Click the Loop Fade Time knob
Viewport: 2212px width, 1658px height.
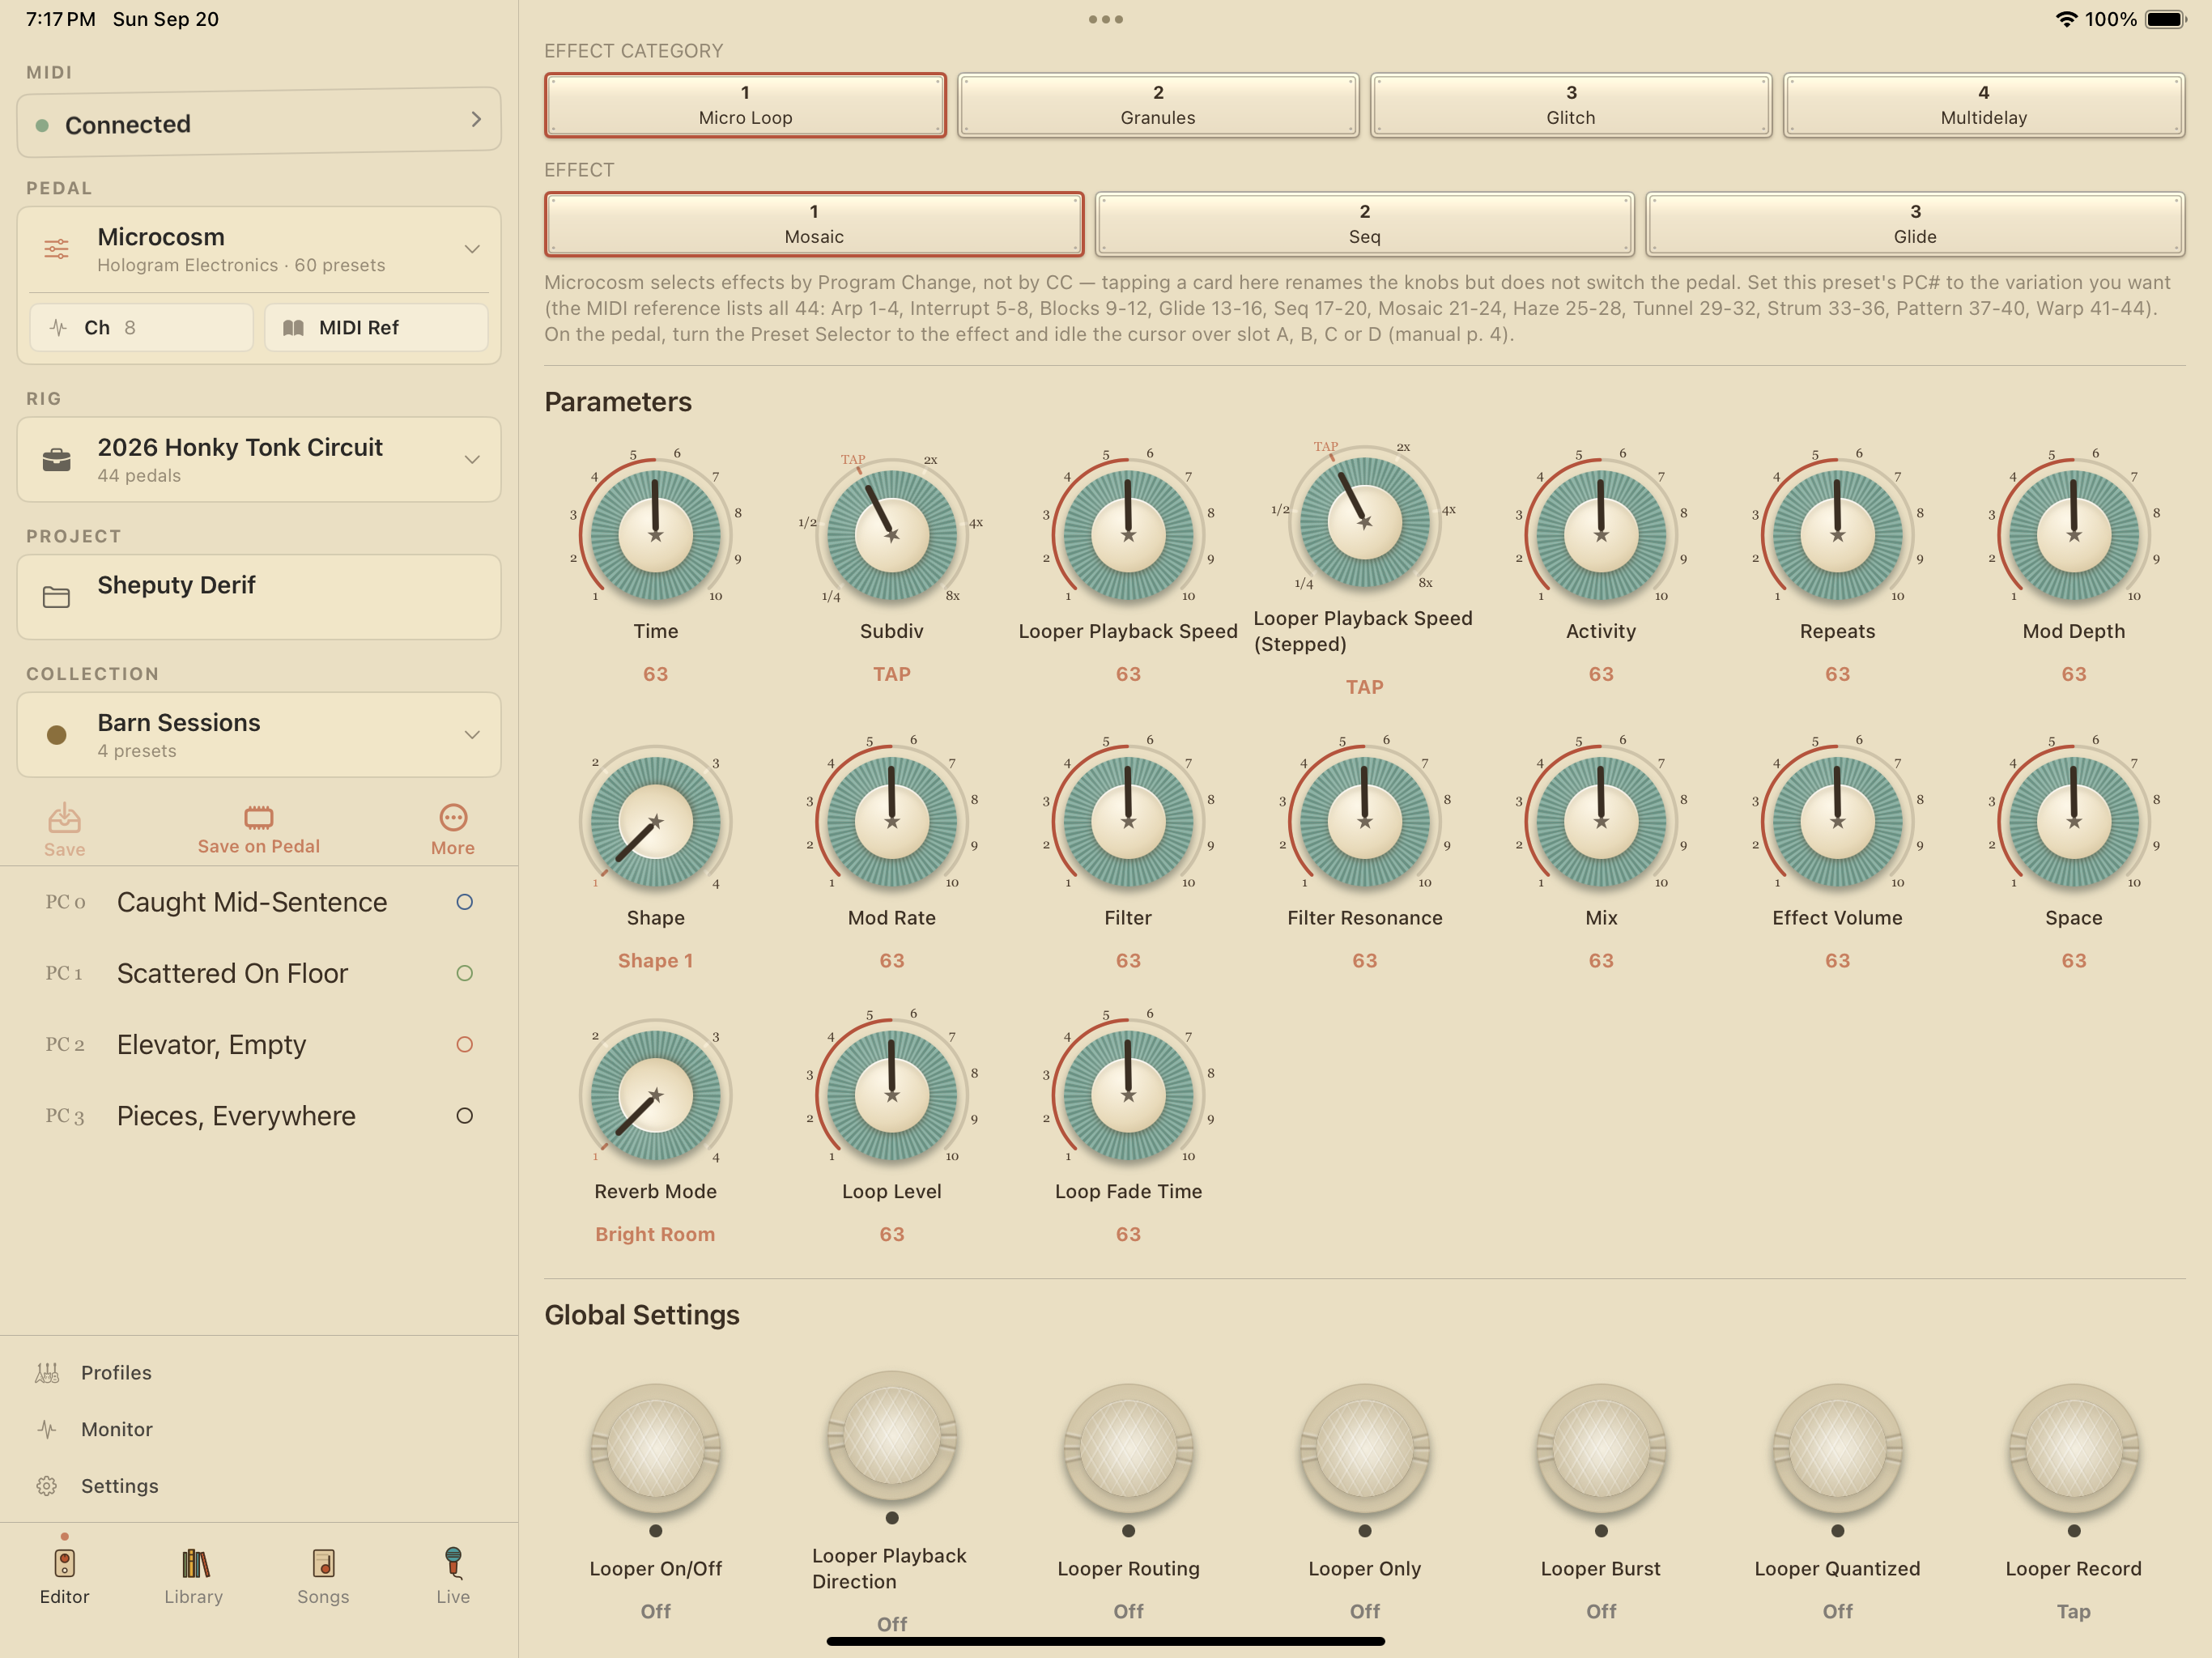click(x=1128, y=1095)
